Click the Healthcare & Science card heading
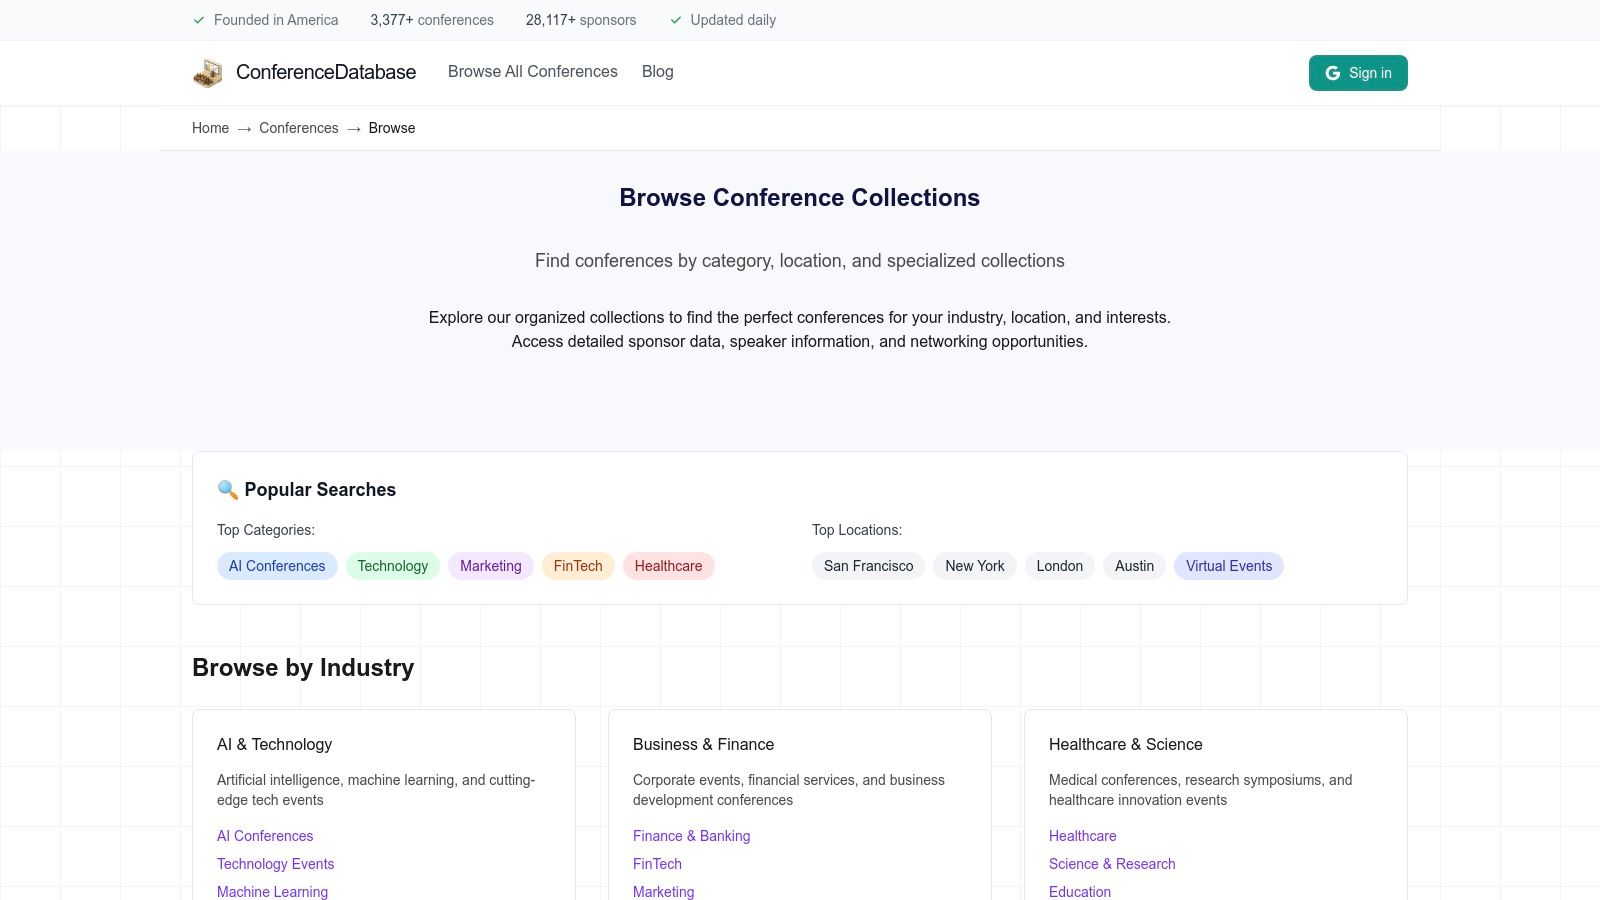Viewport: 1600px width, 900px height. (x=1126, y=744)
